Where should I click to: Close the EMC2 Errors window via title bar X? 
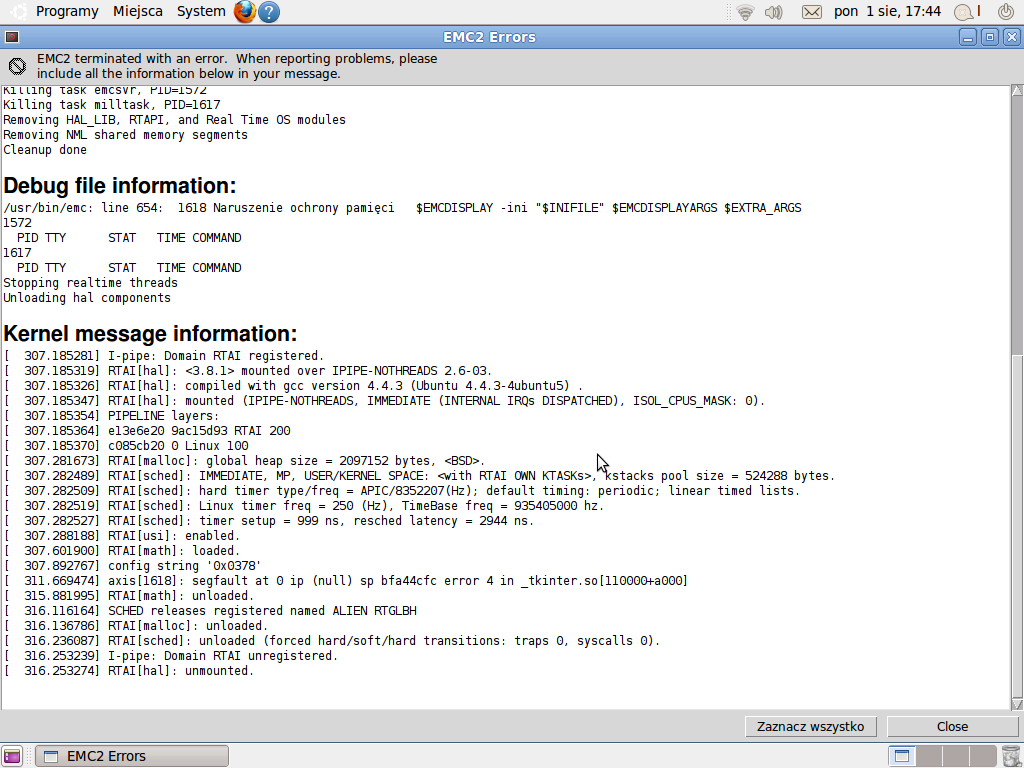click(x=1012, y=37)
